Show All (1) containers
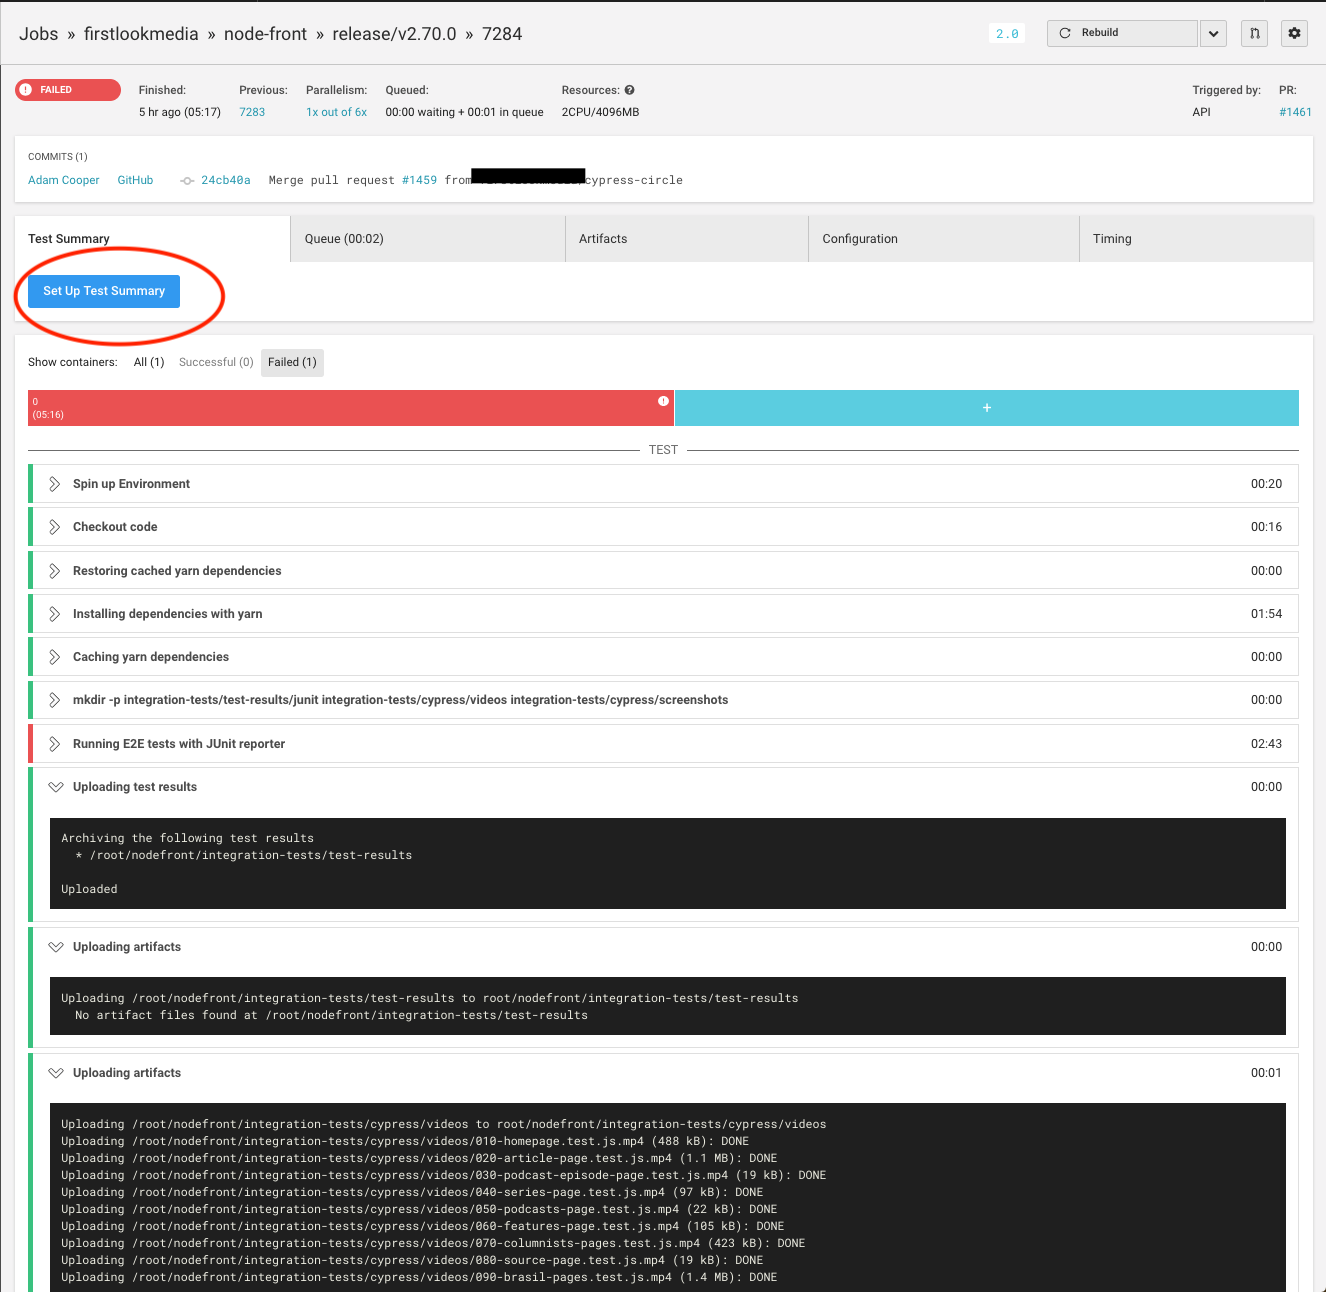Screen dimensions: 1326x1292 [149, 362]
